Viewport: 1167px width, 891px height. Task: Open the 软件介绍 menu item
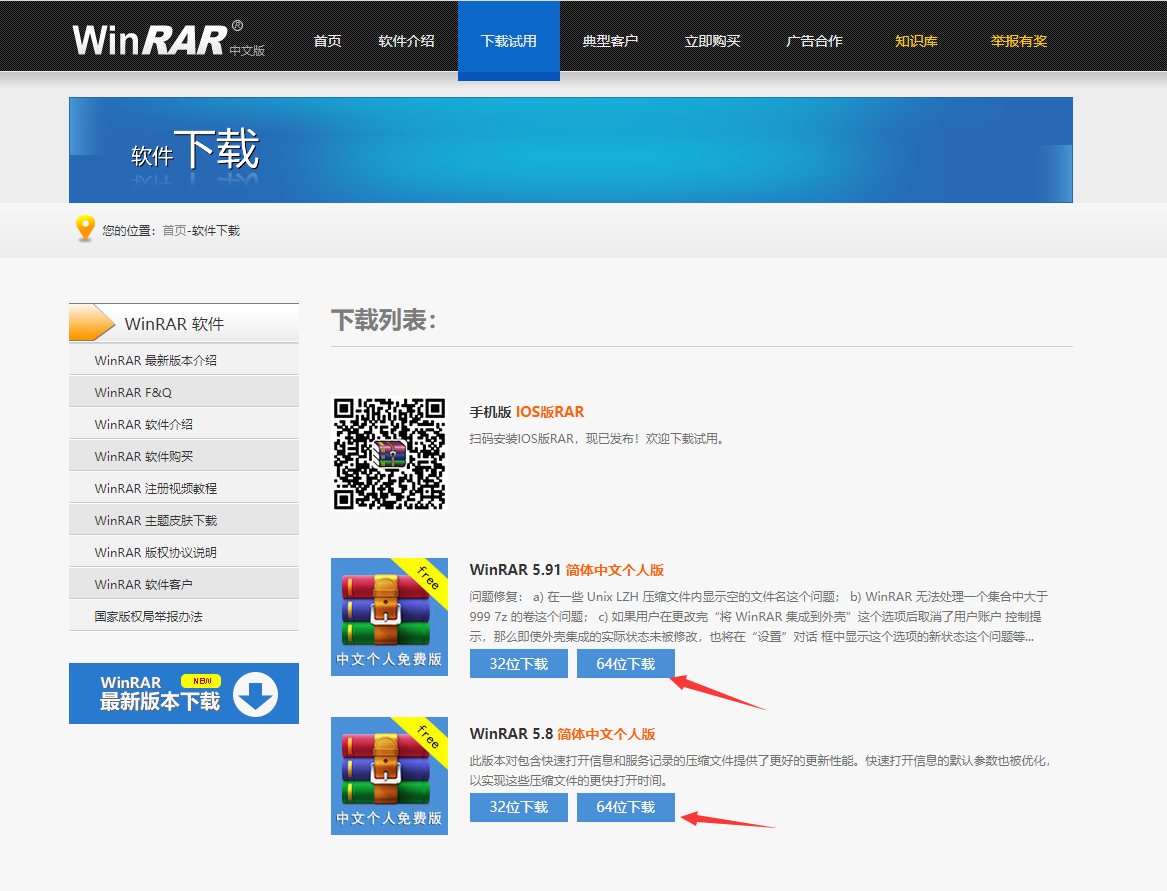[x=406, y=40]
